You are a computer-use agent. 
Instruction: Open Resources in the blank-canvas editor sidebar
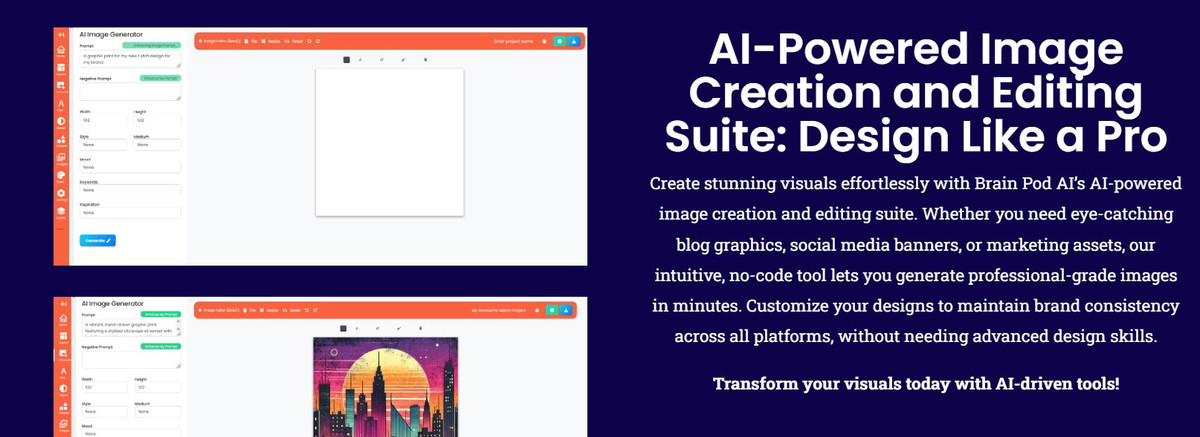pyautogui.click(x=60, y=89)
